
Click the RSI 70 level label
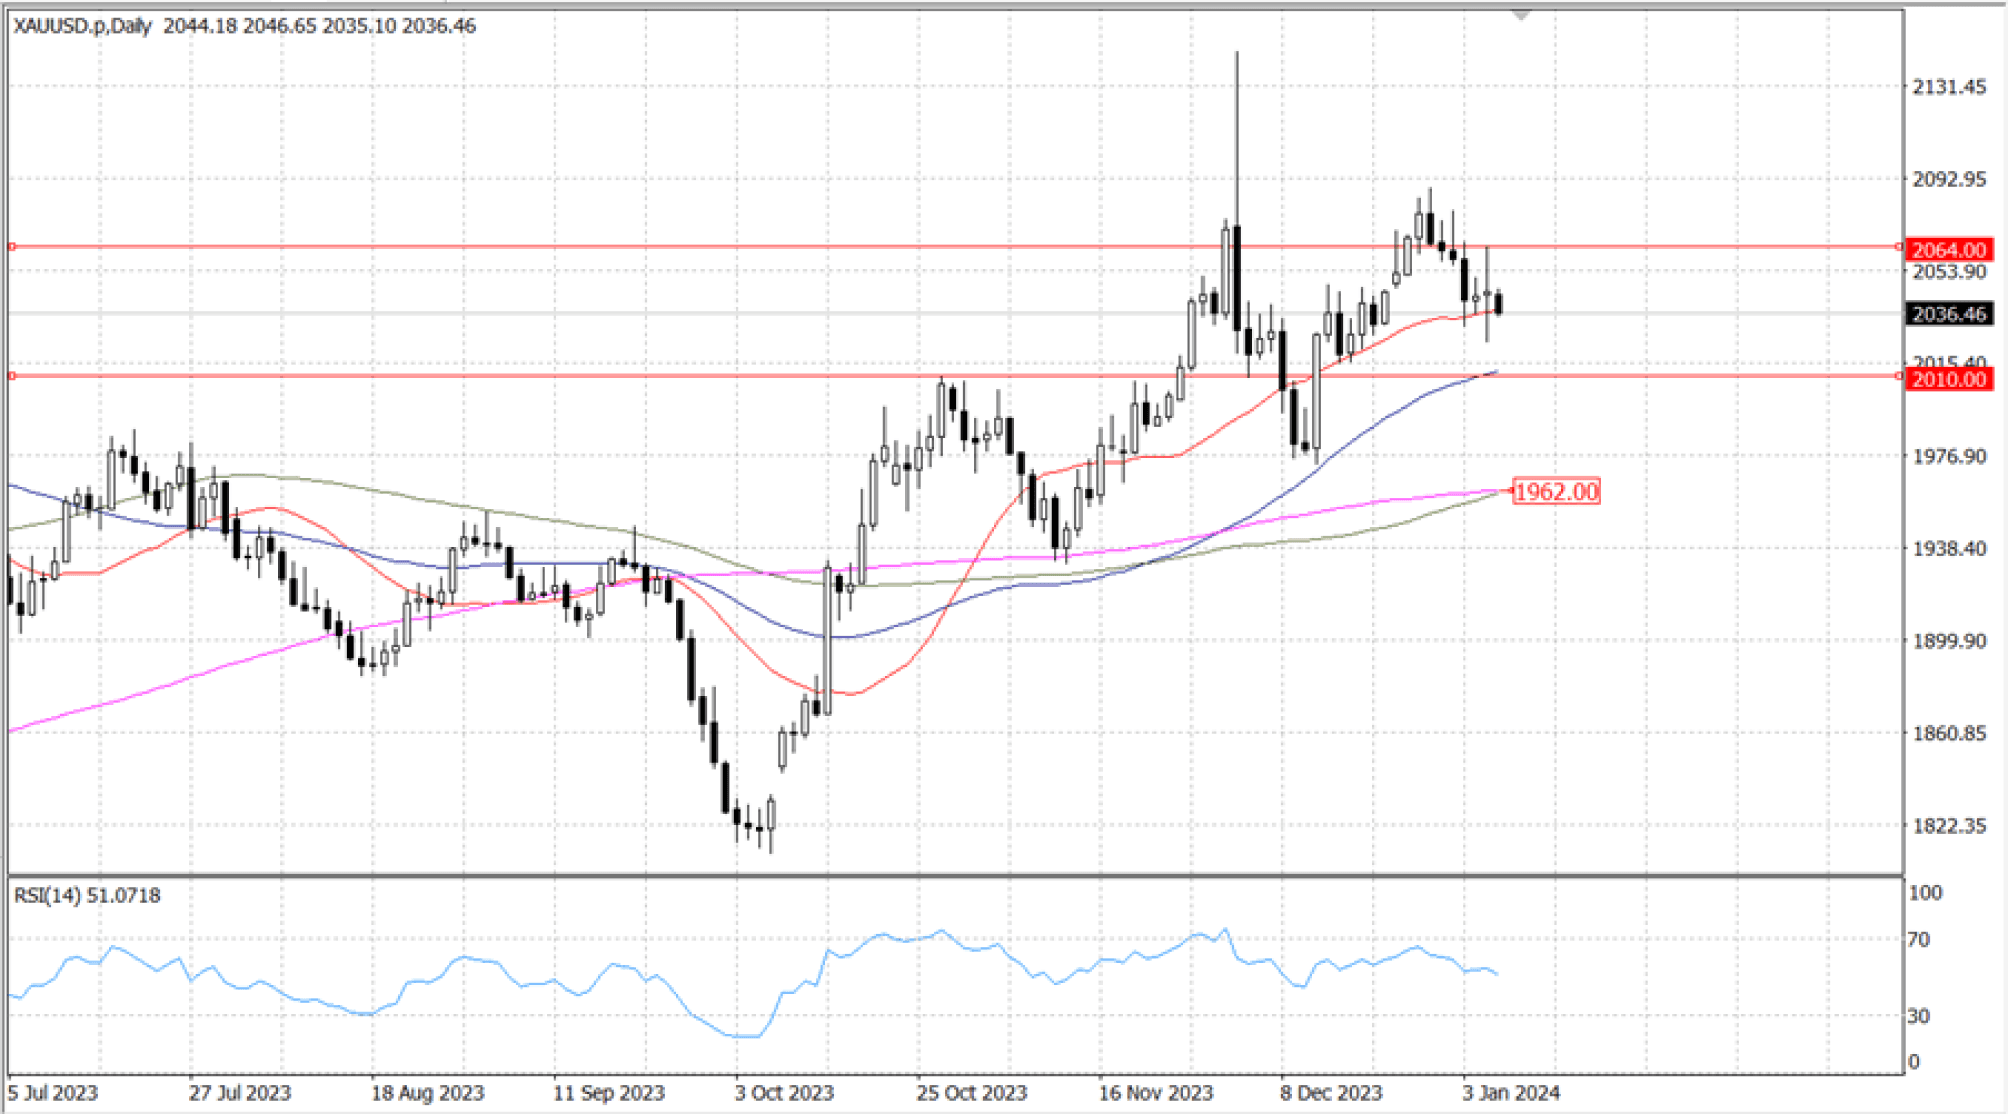[1918, 940]
